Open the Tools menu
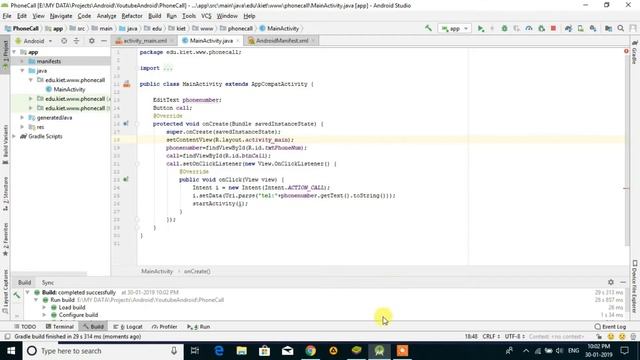The image size is (640, 360). [x=189, y=16]
